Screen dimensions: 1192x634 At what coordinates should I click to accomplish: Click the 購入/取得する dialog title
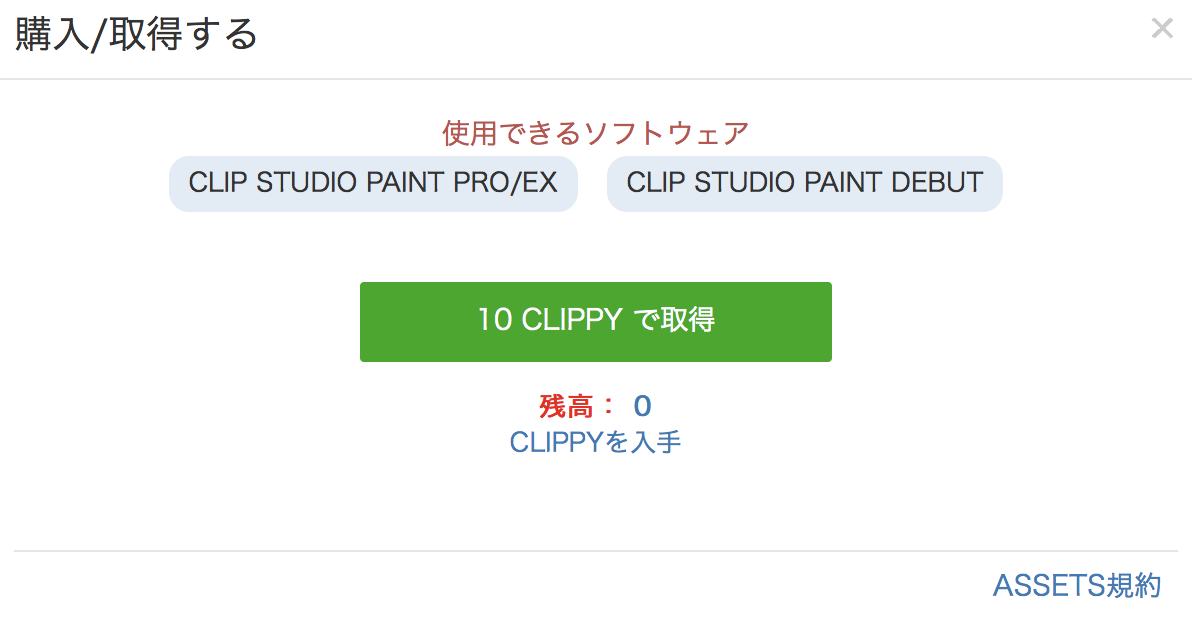pyautogui.click(x=136, y=35)
